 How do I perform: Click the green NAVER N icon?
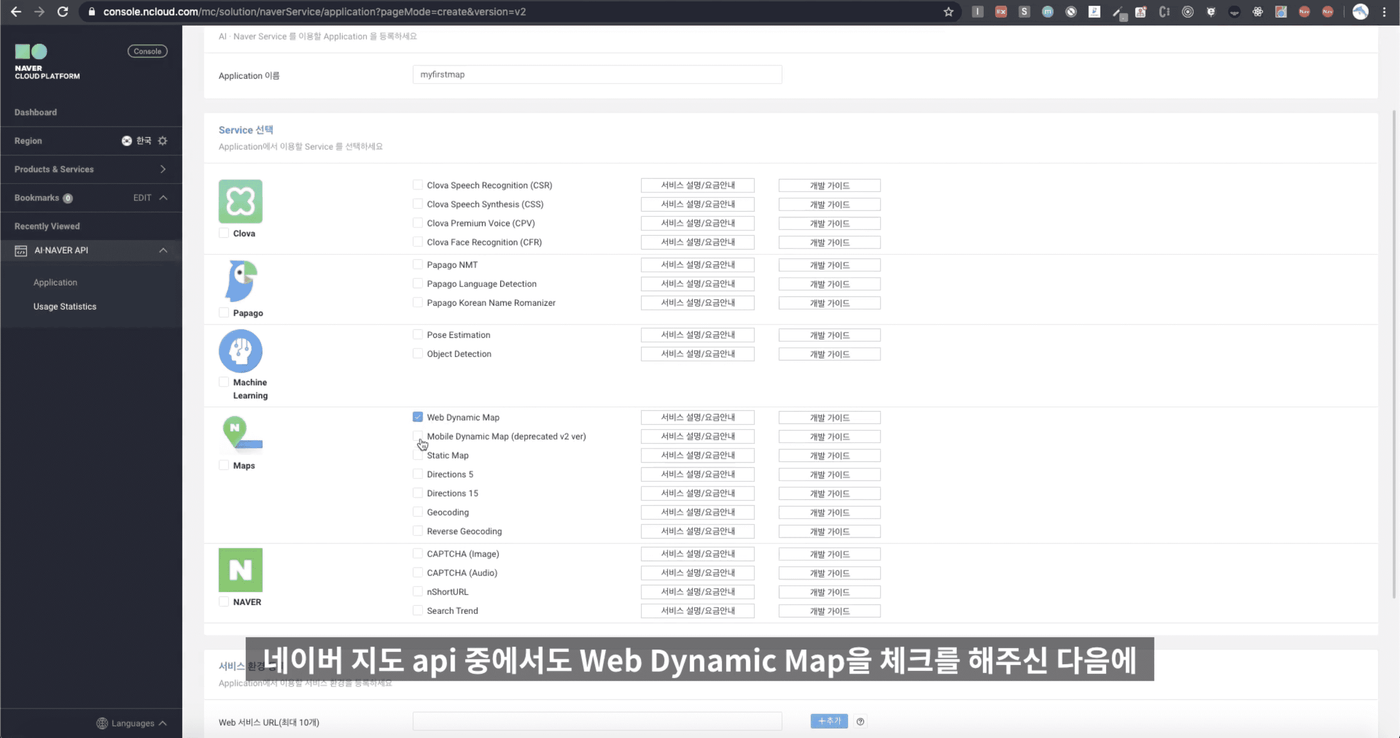(240, 570)
